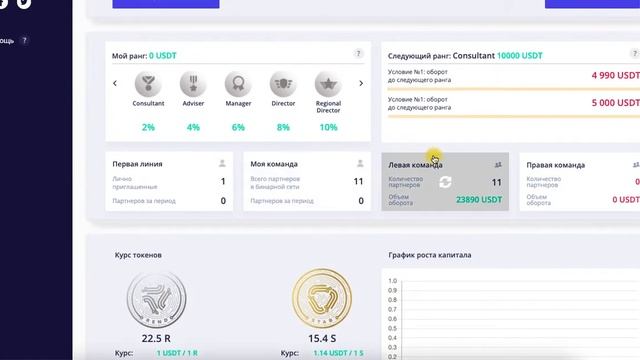Click person icon in Первая линия card

(x=222, y=164)
